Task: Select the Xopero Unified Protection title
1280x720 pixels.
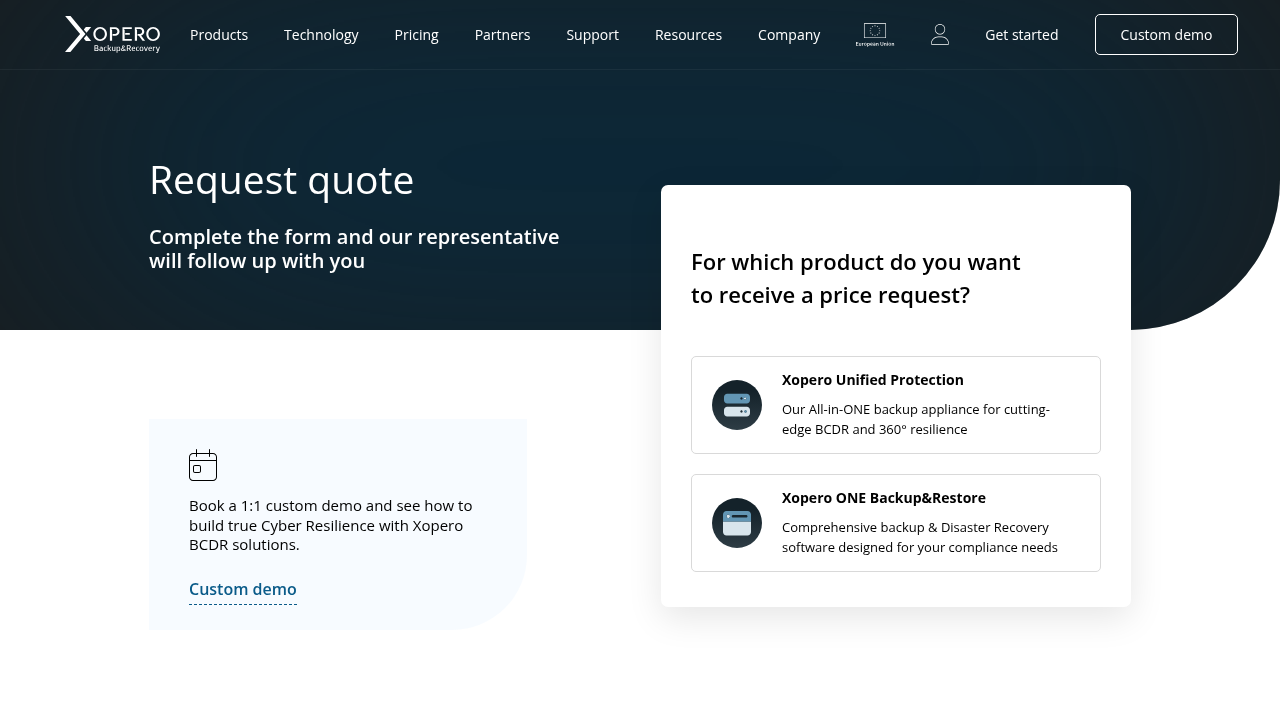Action: coord(872,380)
